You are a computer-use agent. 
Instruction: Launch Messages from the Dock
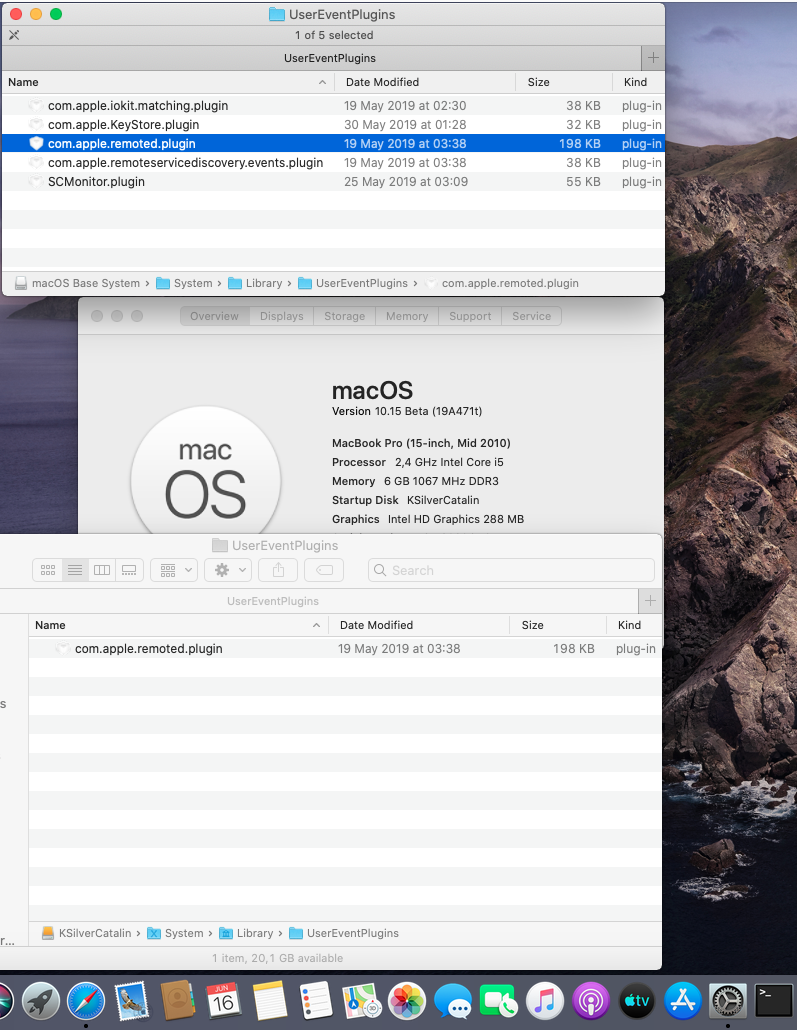[453, 1001]
